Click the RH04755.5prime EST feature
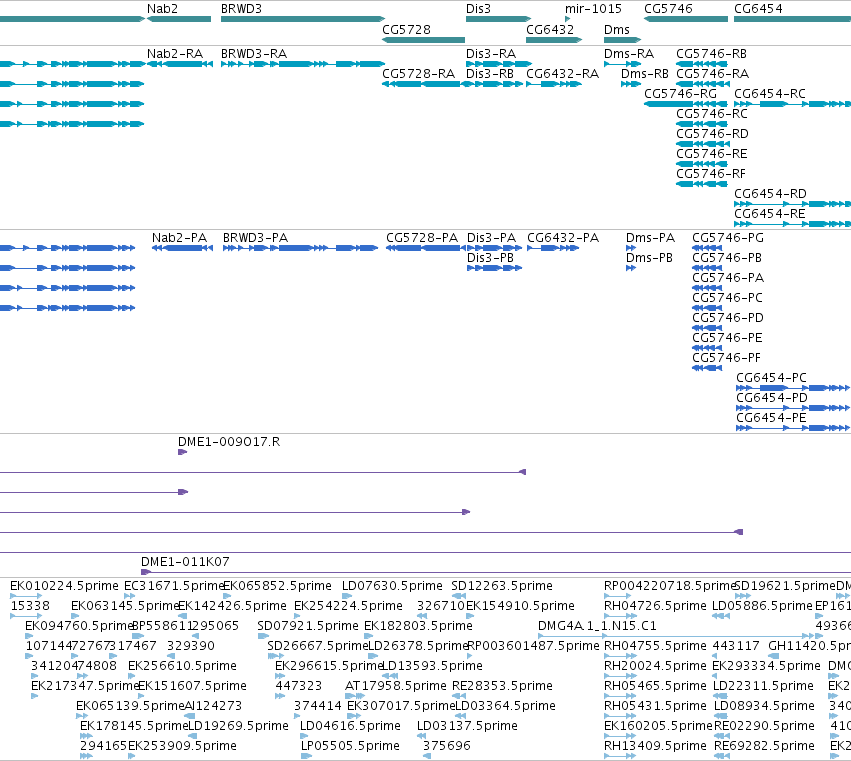 tap(618, 656)
